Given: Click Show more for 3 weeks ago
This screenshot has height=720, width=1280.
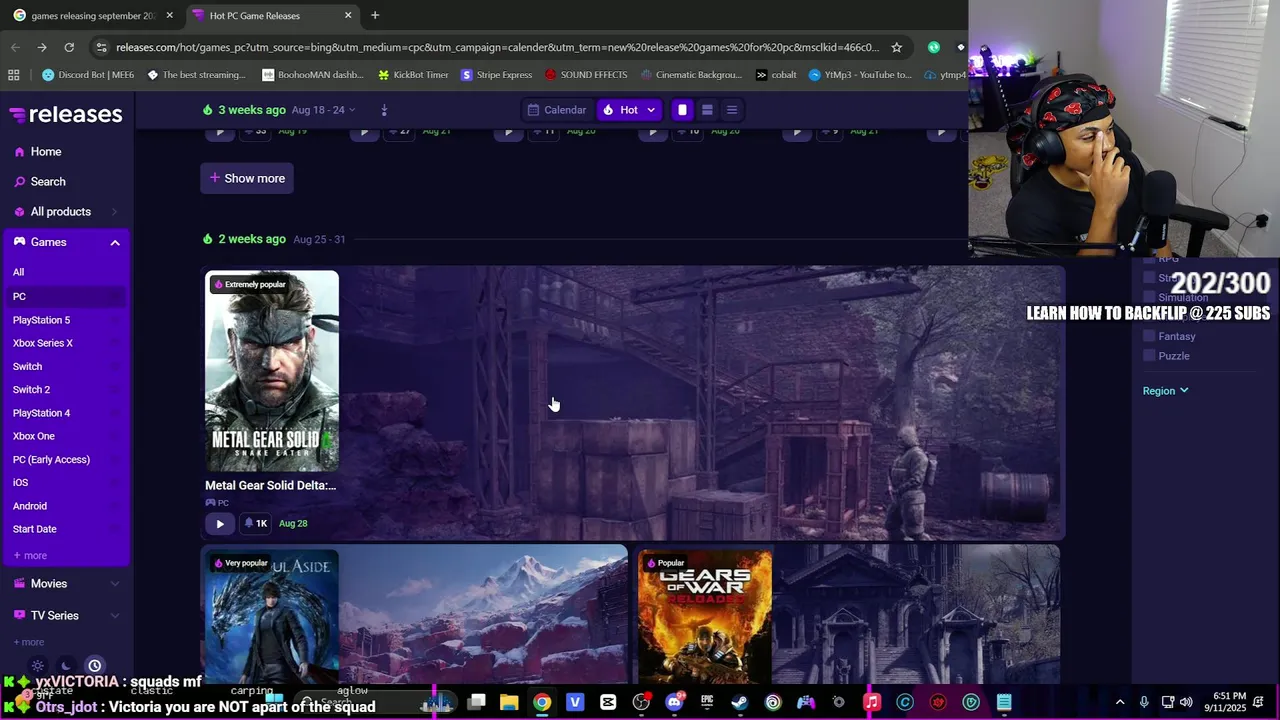Looking at the screenshot, I should [x=247, y=178].
